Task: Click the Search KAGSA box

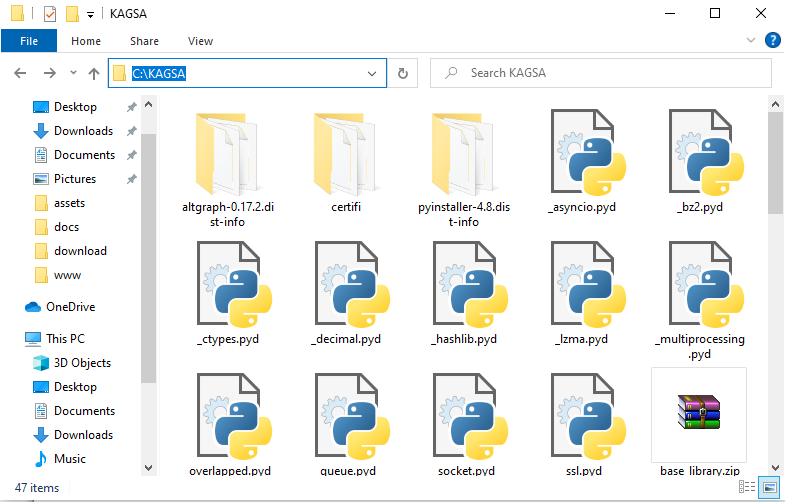Action: click(x=601, y=73)
